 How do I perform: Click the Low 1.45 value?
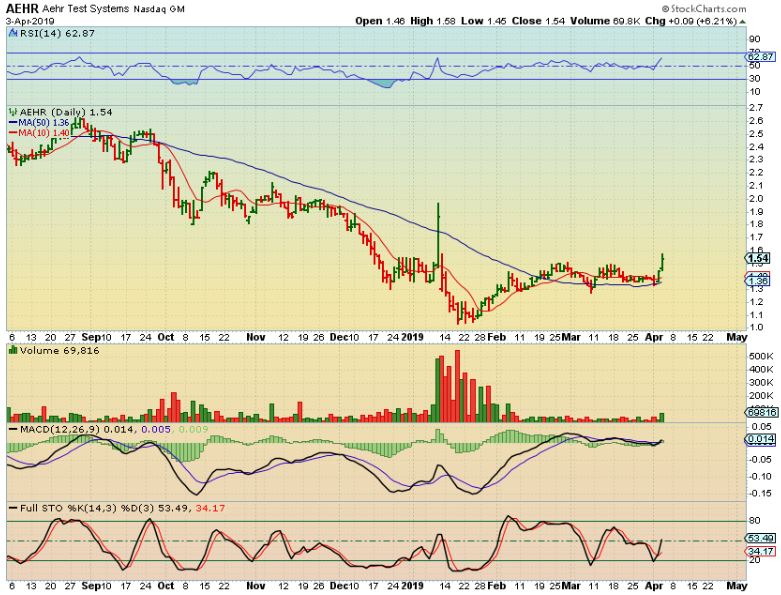[484, 21]
